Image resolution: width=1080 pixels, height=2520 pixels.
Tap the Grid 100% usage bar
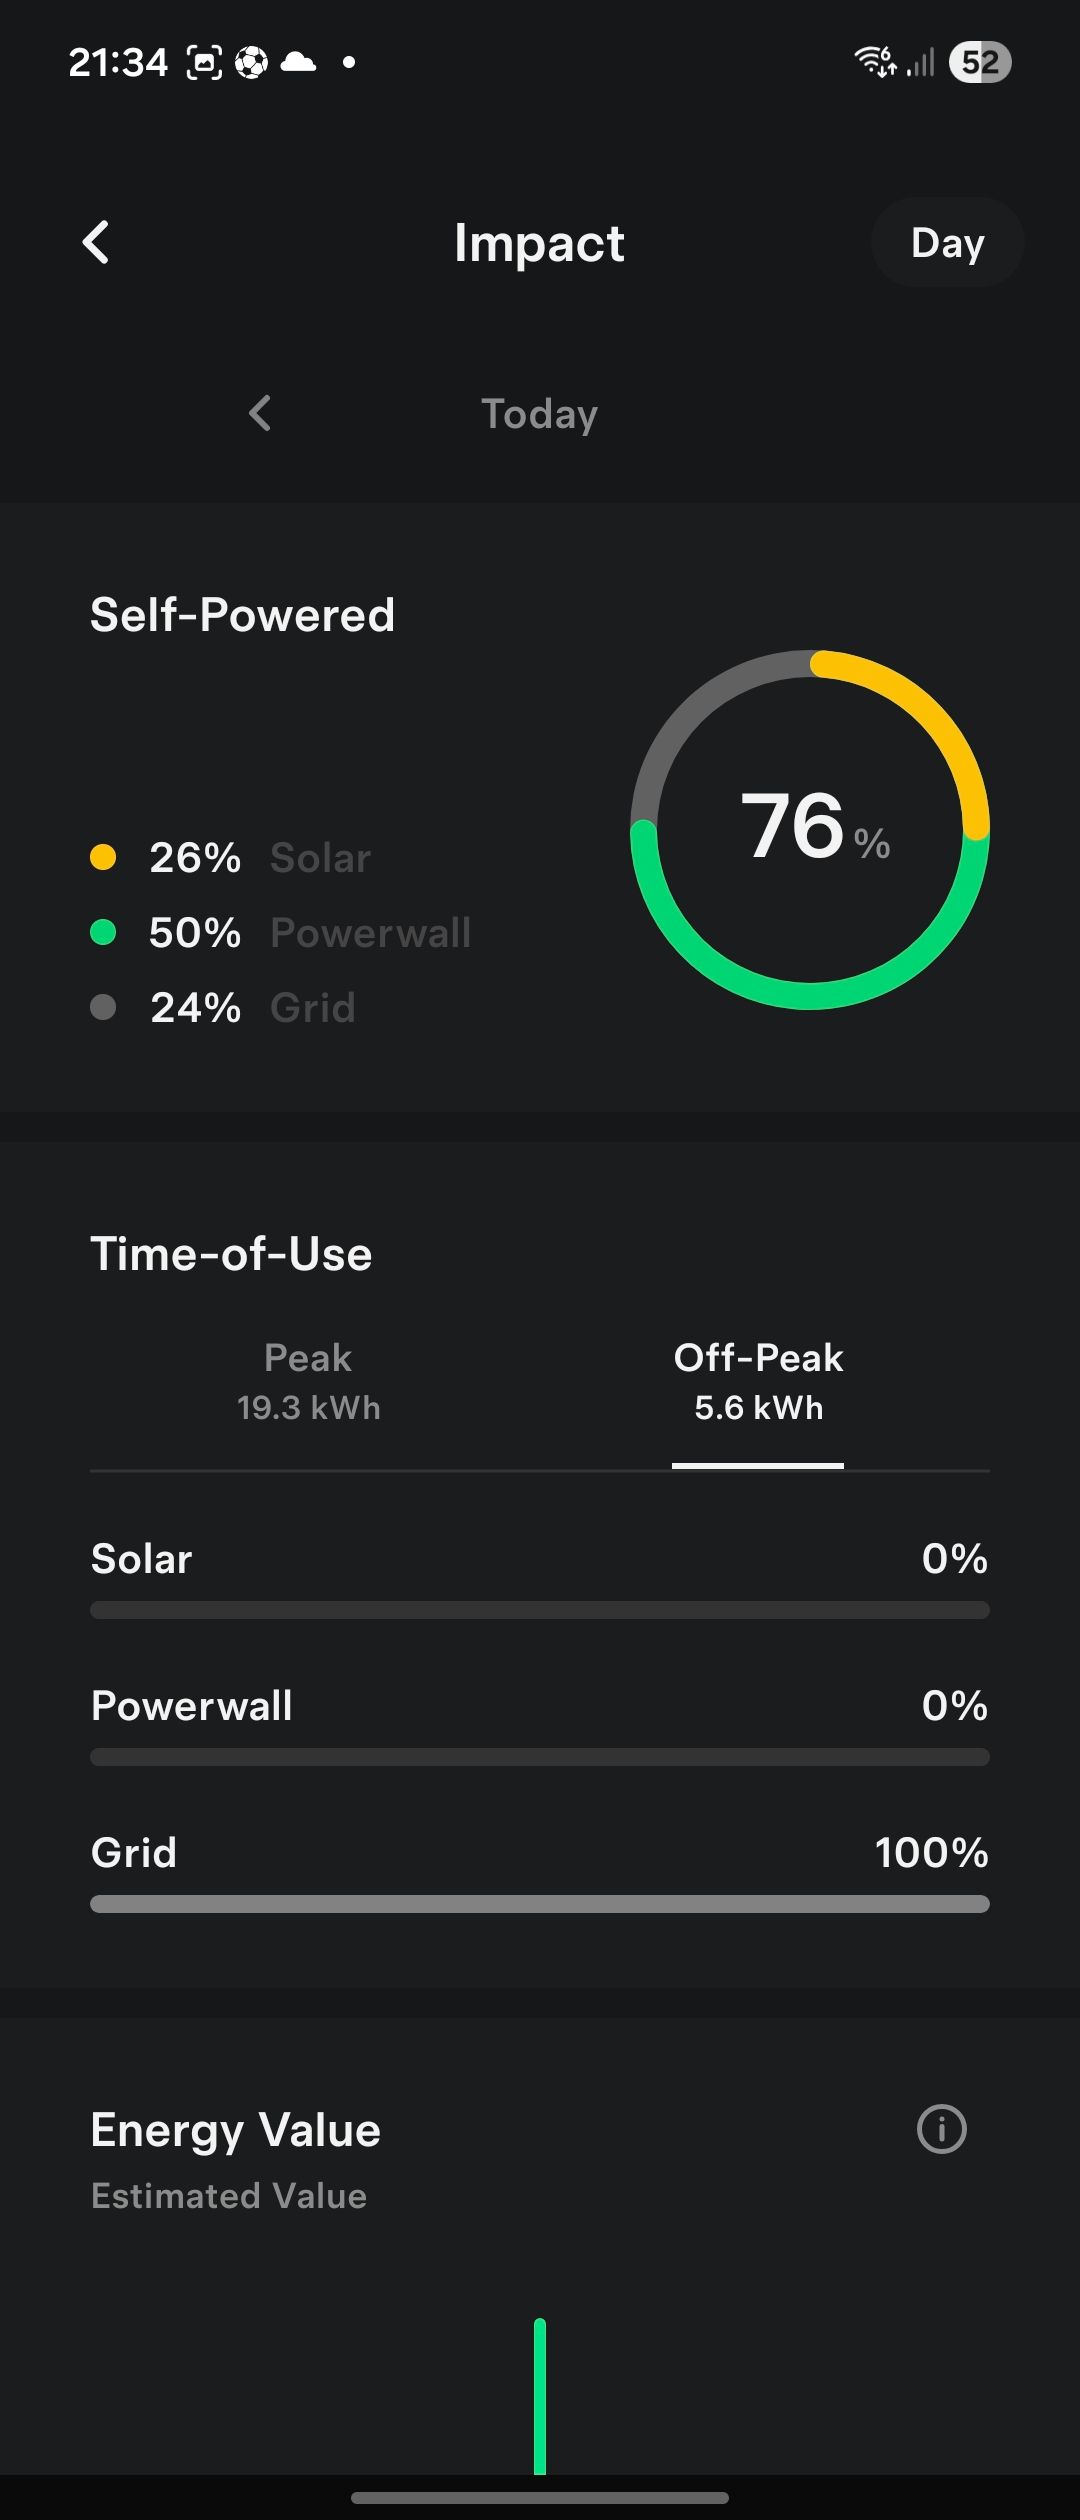[540, 1904]
